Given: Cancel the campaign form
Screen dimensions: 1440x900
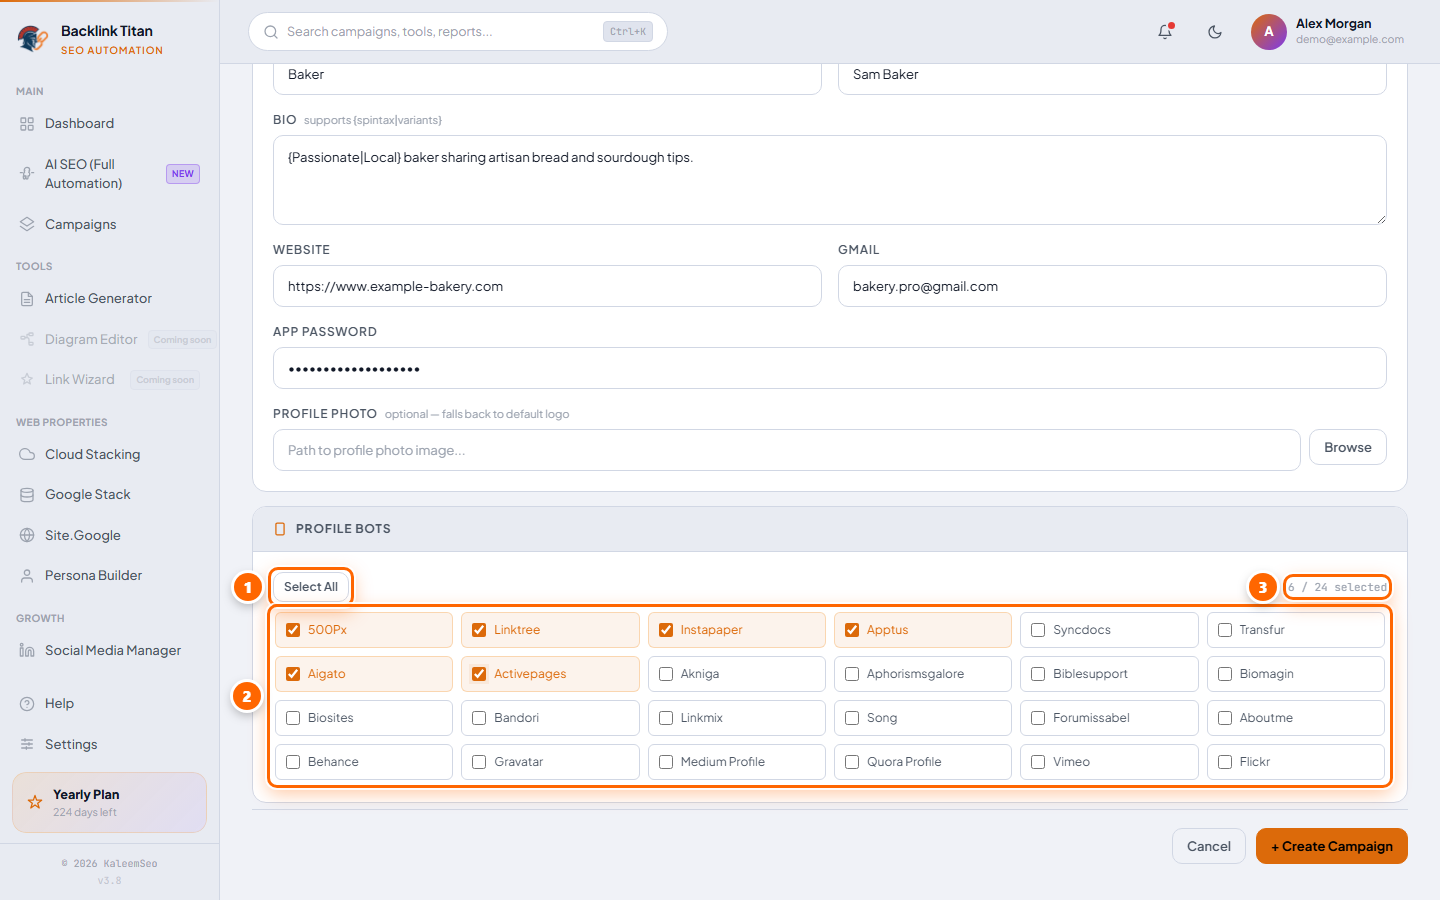Looking at the screenshot, I should point(1209,846).
